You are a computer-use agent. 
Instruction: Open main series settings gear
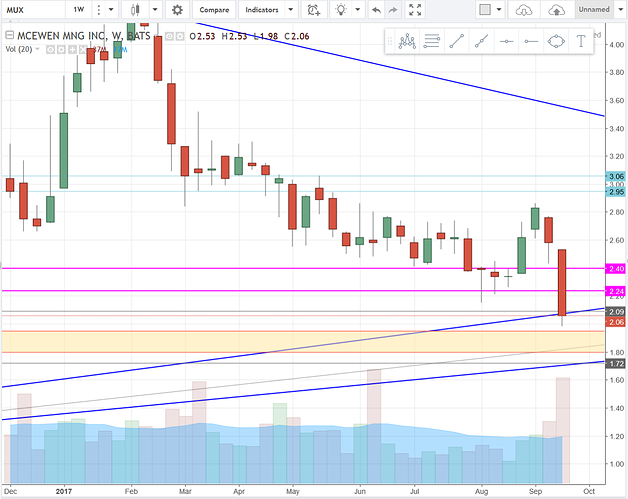coord(180,37)
